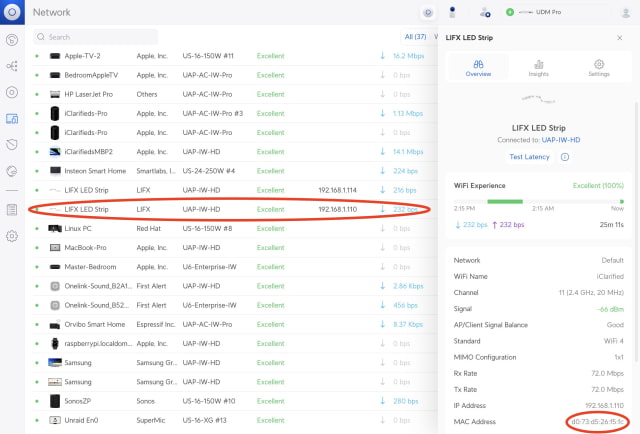This screenshot has width=640, height=434.
Task: Switch to the Insights tab
Action: 538,67
